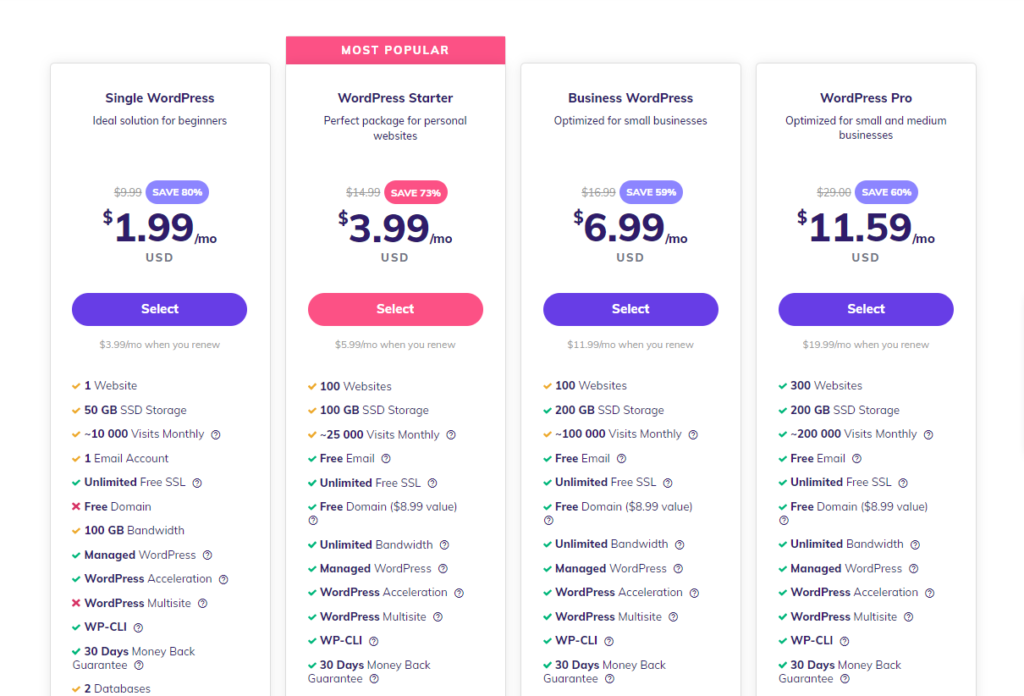Click the Save 80% badge
The image size is (1024, 696).
click(177, 193)
